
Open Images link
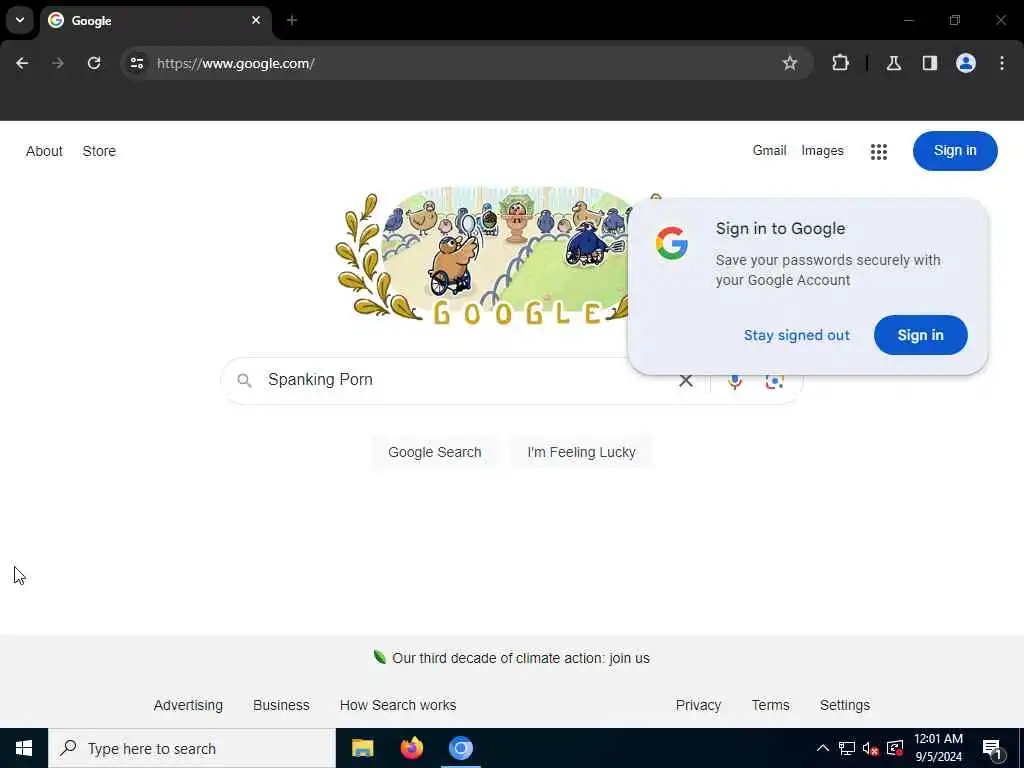pyautogui.click(x=822, y=151)
